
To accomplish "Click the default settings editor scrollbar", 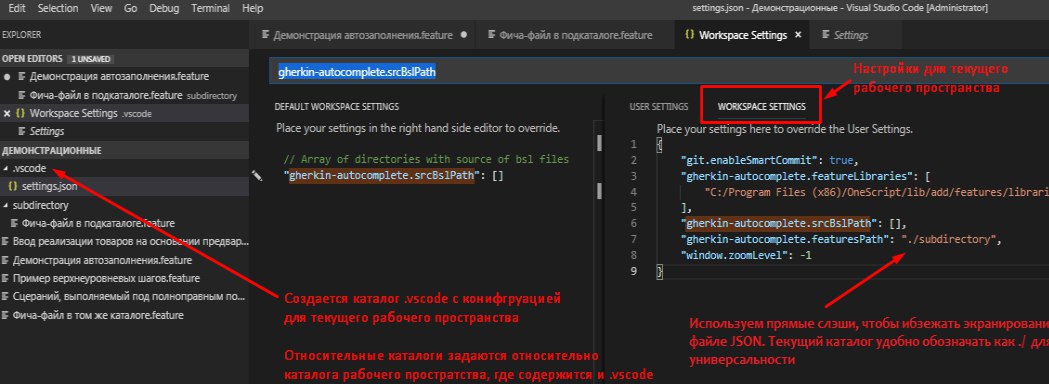I will pyautogui.click(x=599, y=144).
